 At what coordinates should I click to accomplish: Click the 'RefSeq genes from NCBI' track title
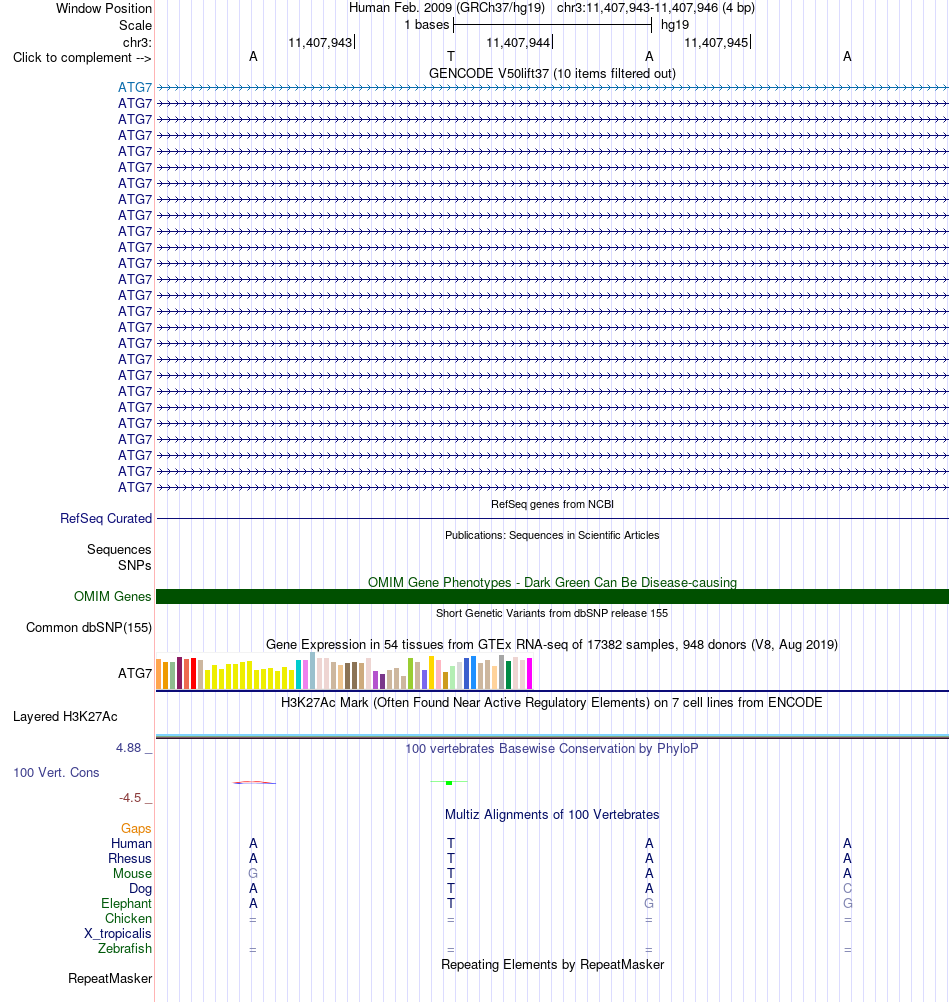point(552,504)
